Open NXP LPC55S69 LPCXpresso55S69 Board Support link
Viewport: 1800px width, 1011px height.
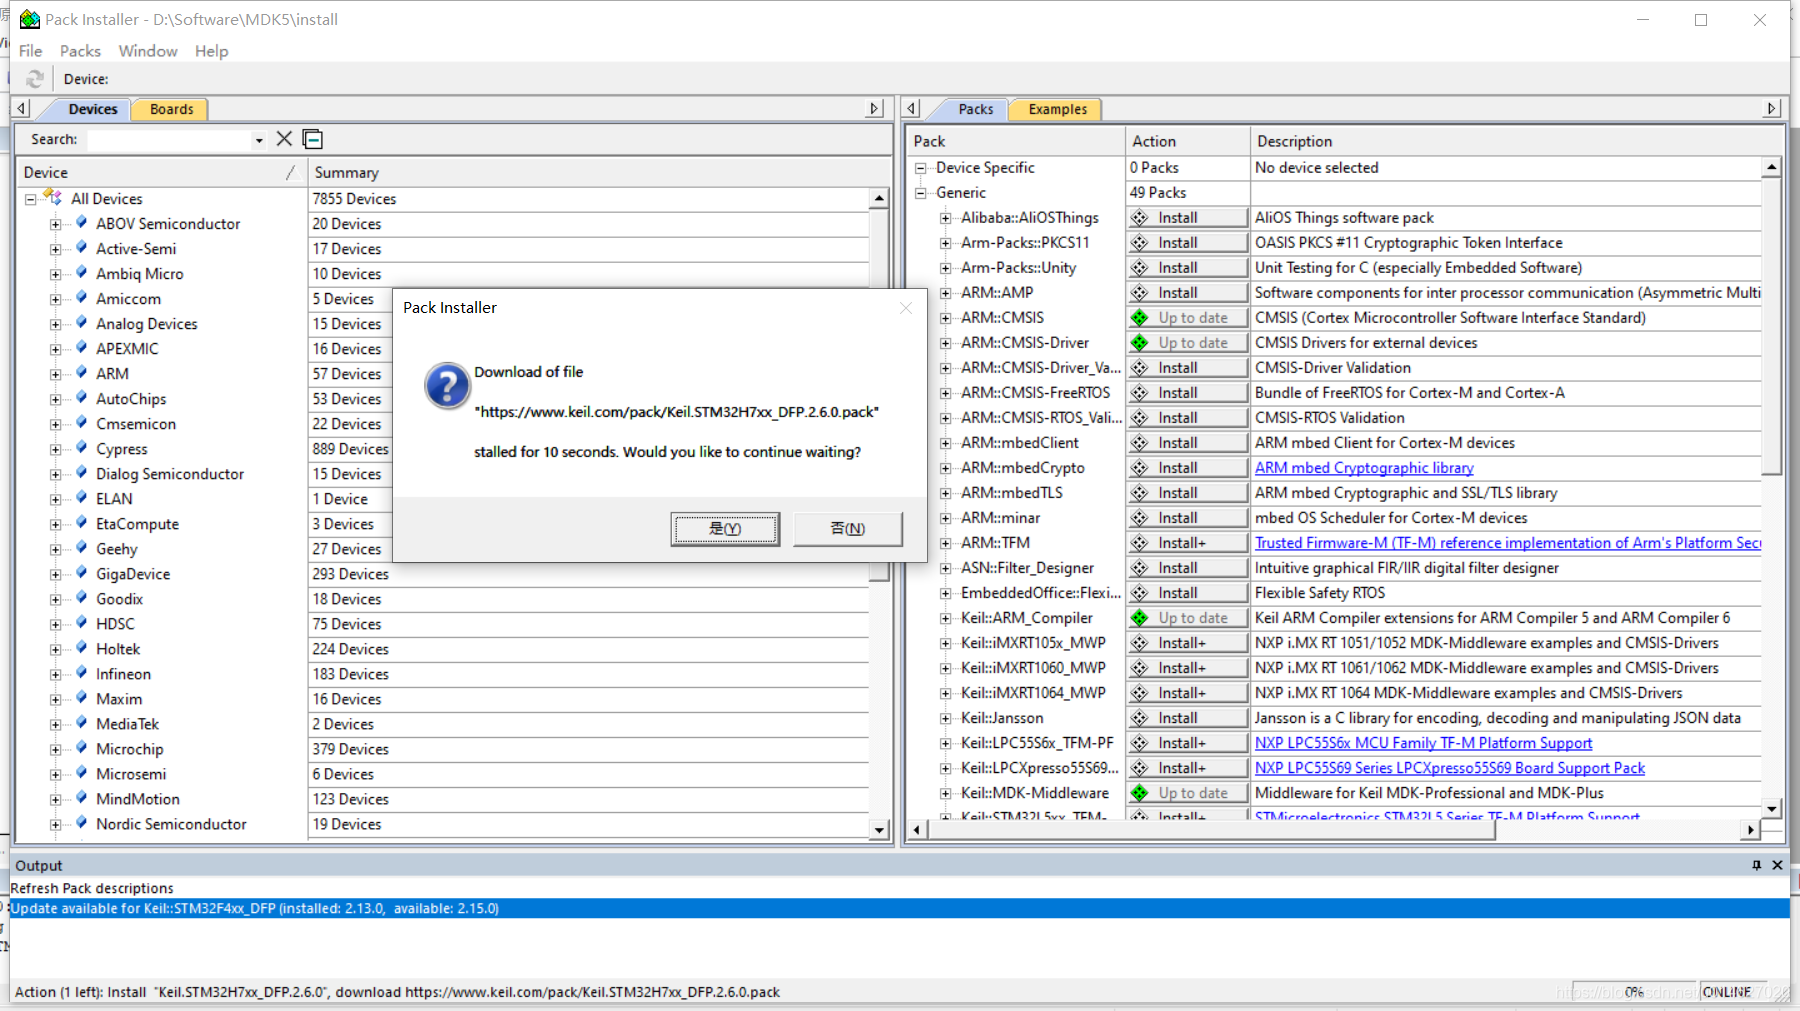1449,768
